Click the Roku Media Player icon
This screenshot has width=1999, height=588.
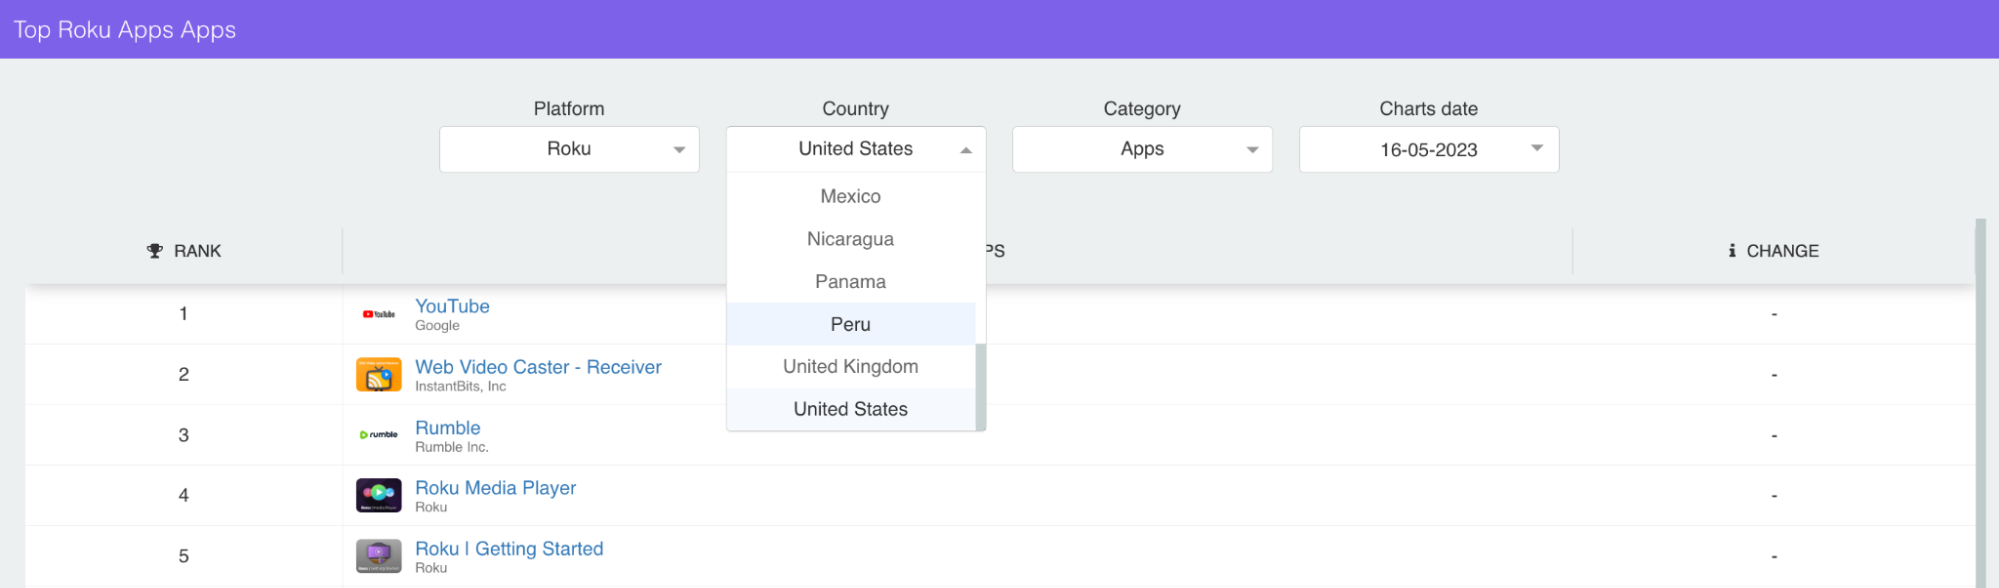[378, 495]
